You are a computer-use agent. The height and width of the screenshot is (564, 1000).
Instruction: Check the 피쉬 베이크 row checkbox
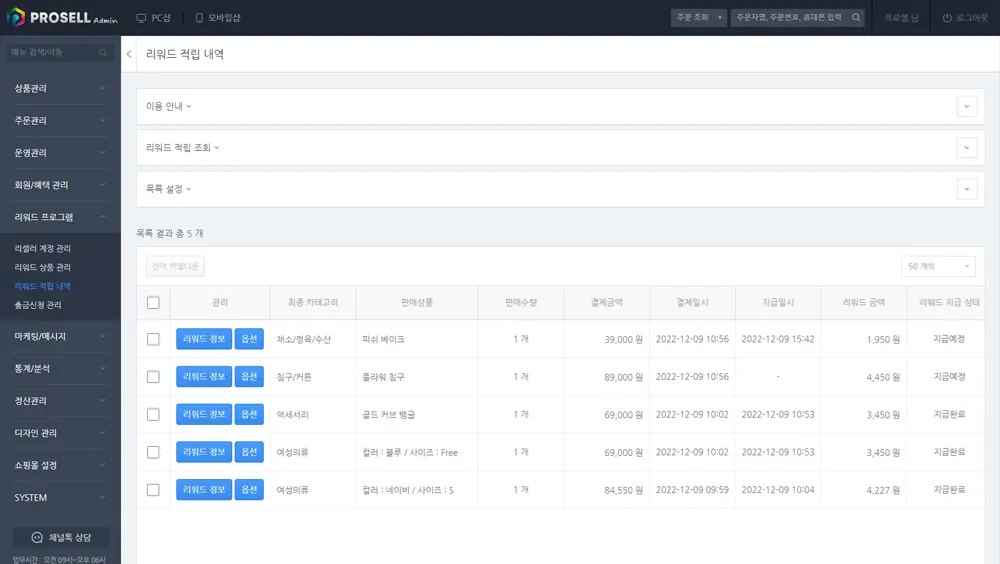[153, 339]
